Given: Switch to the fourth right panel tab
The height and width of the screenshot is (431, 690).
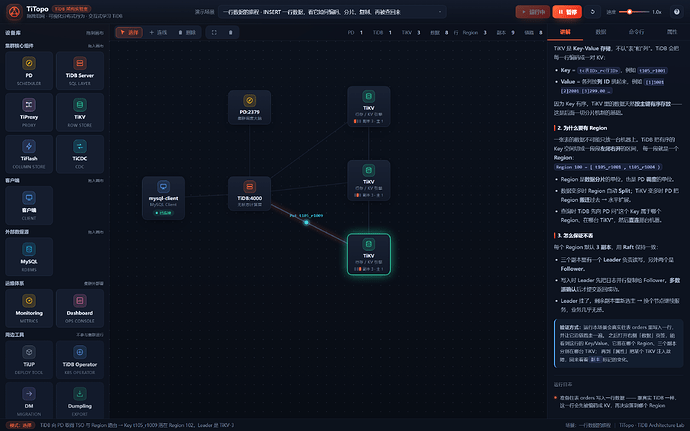Looking at the screenshot, I should click(672, 32).
